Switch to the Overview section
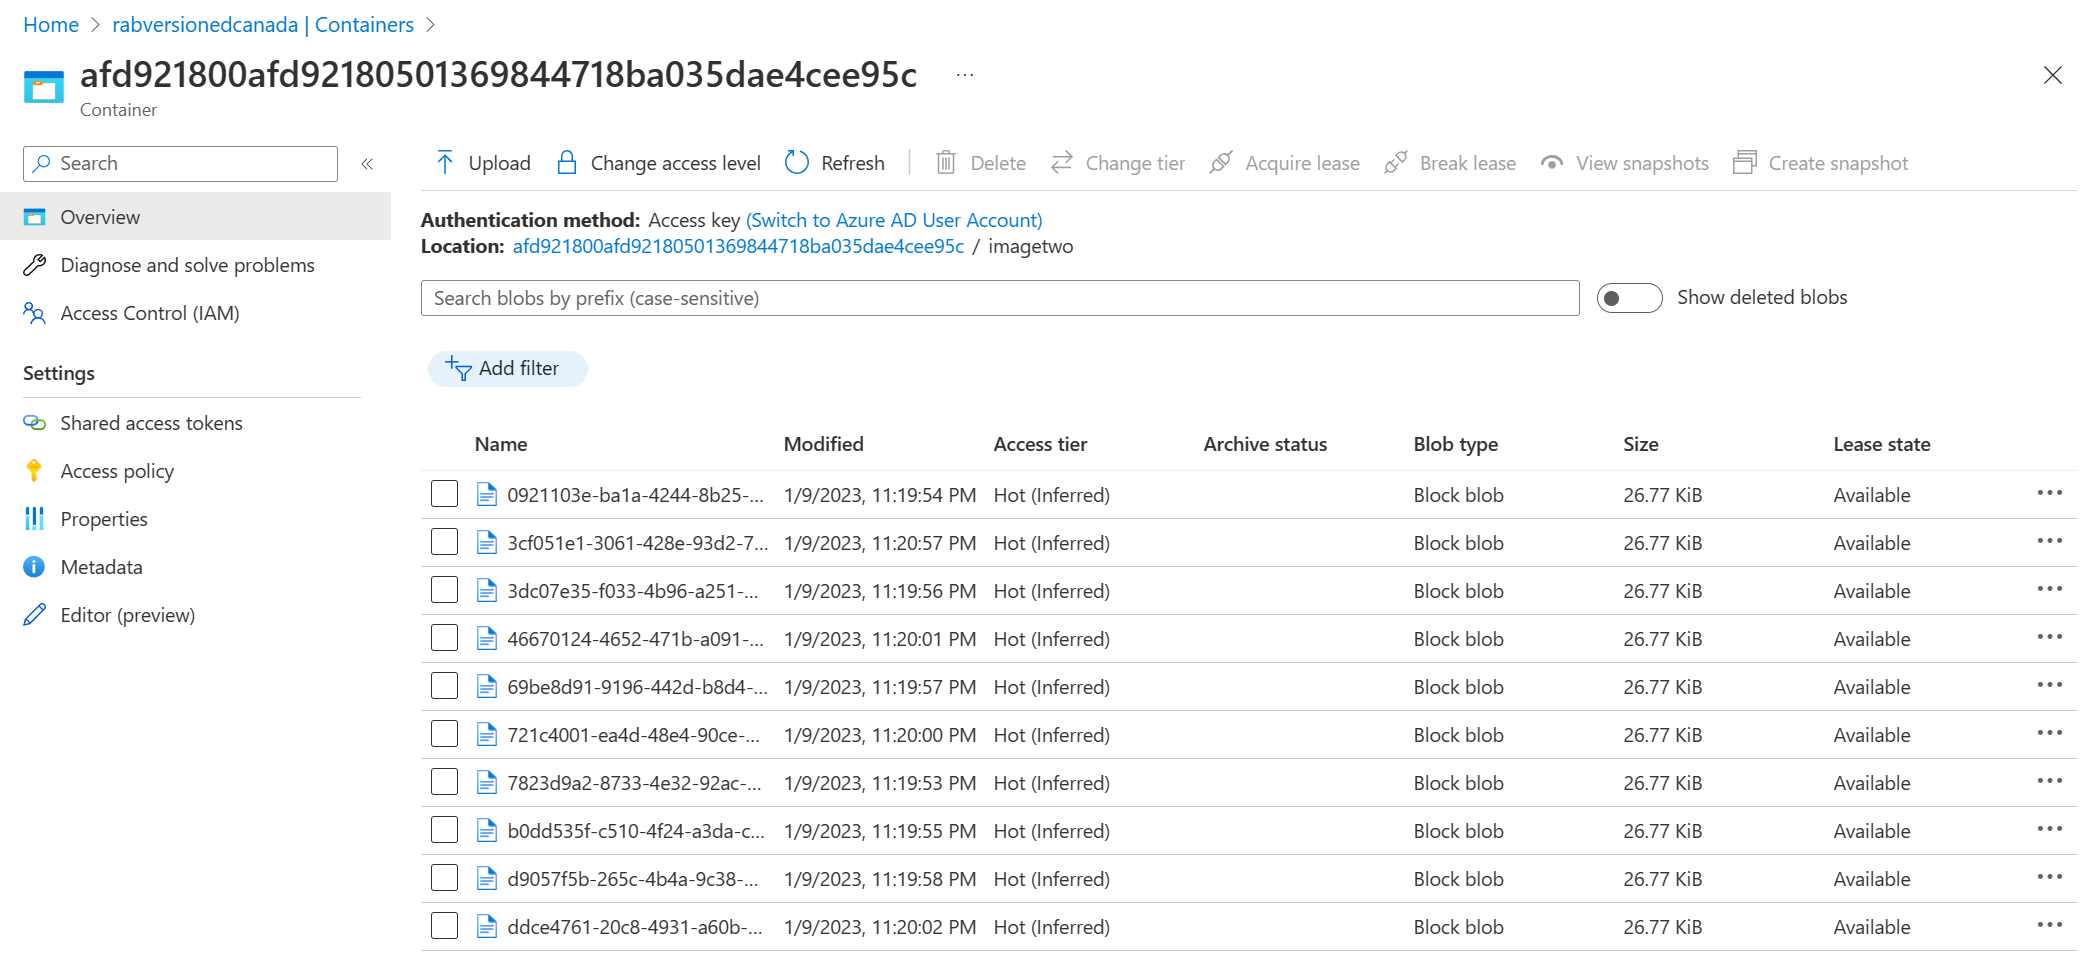Image resolution: width=2089 pixels, height=969 pixels. pyautogui.click(x=100, y=216)
